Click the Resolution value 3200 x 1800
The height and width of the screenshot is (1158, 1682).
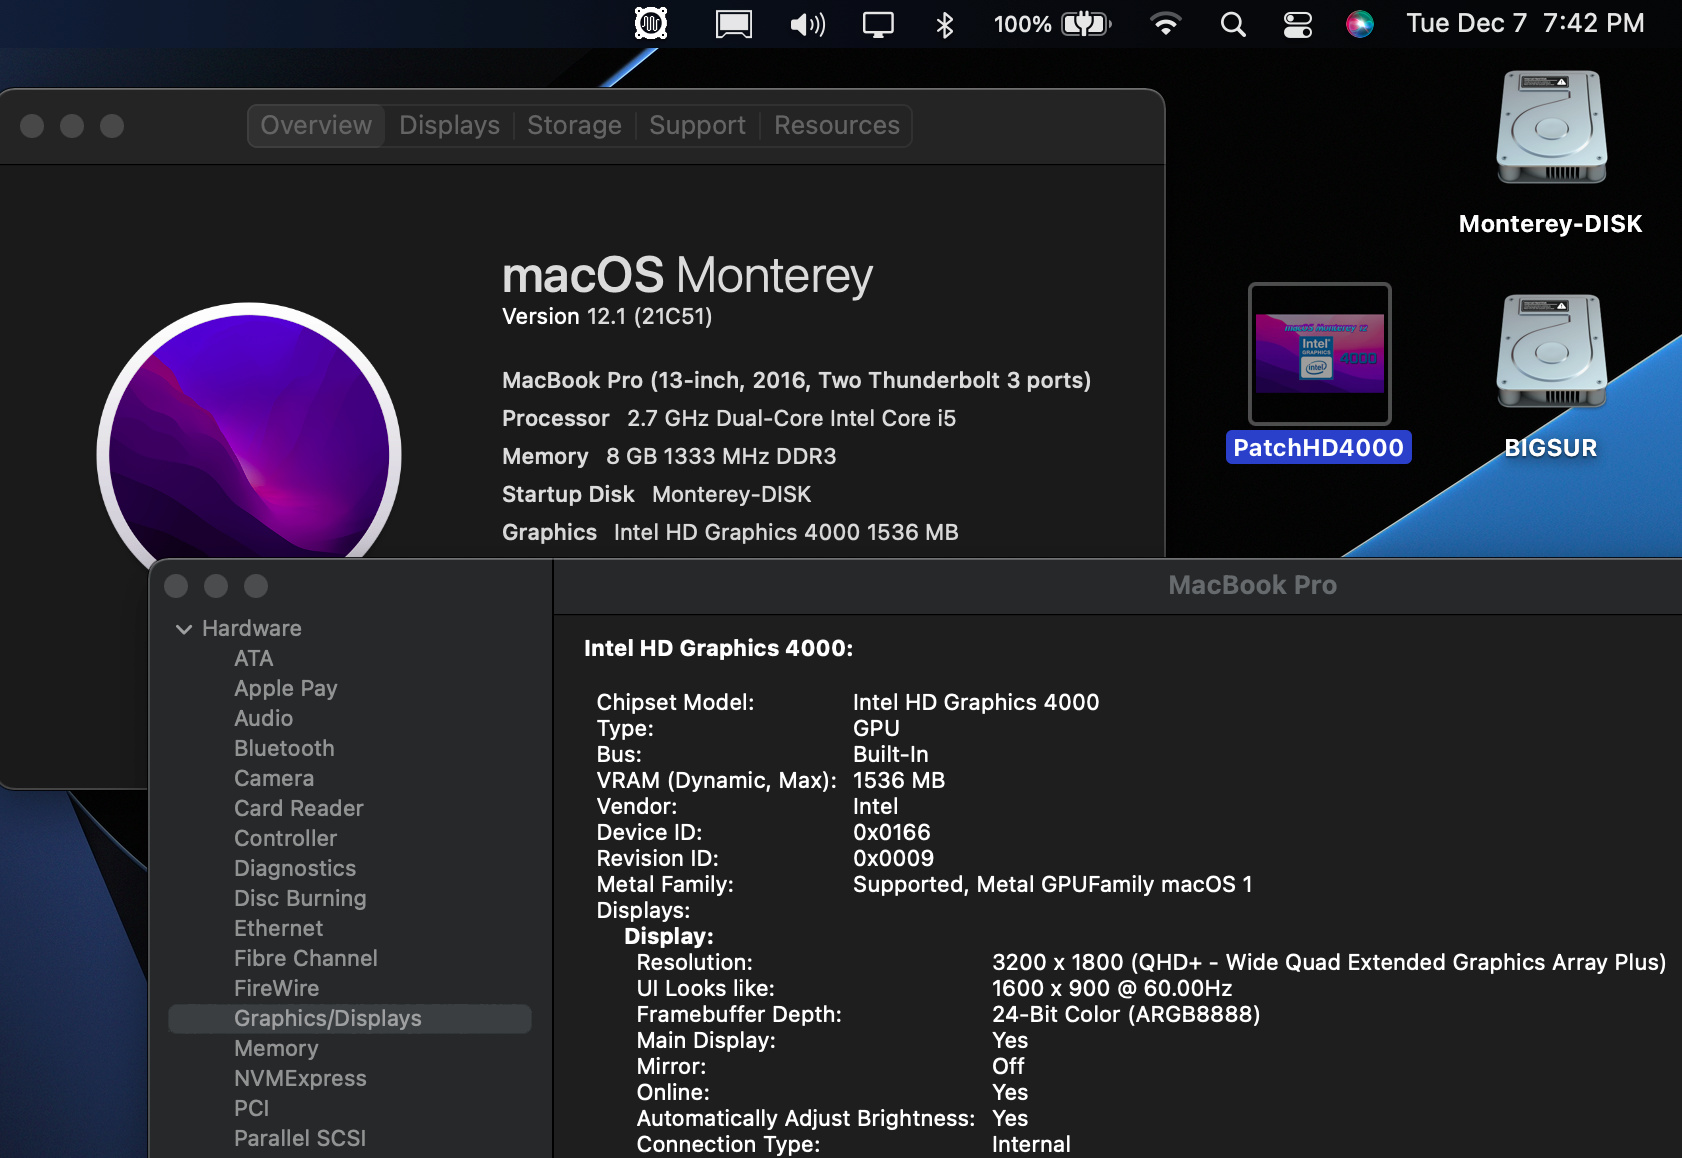point(1329,962)
